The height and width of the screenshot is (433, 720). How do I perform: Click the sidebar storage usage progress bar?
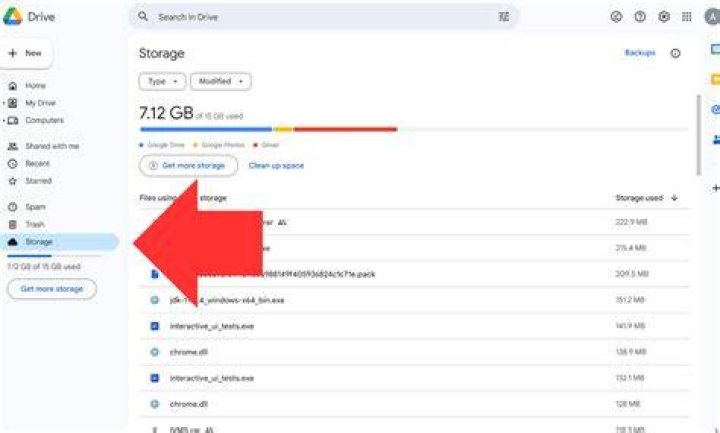pyautogui.click(x=54, y=256)
